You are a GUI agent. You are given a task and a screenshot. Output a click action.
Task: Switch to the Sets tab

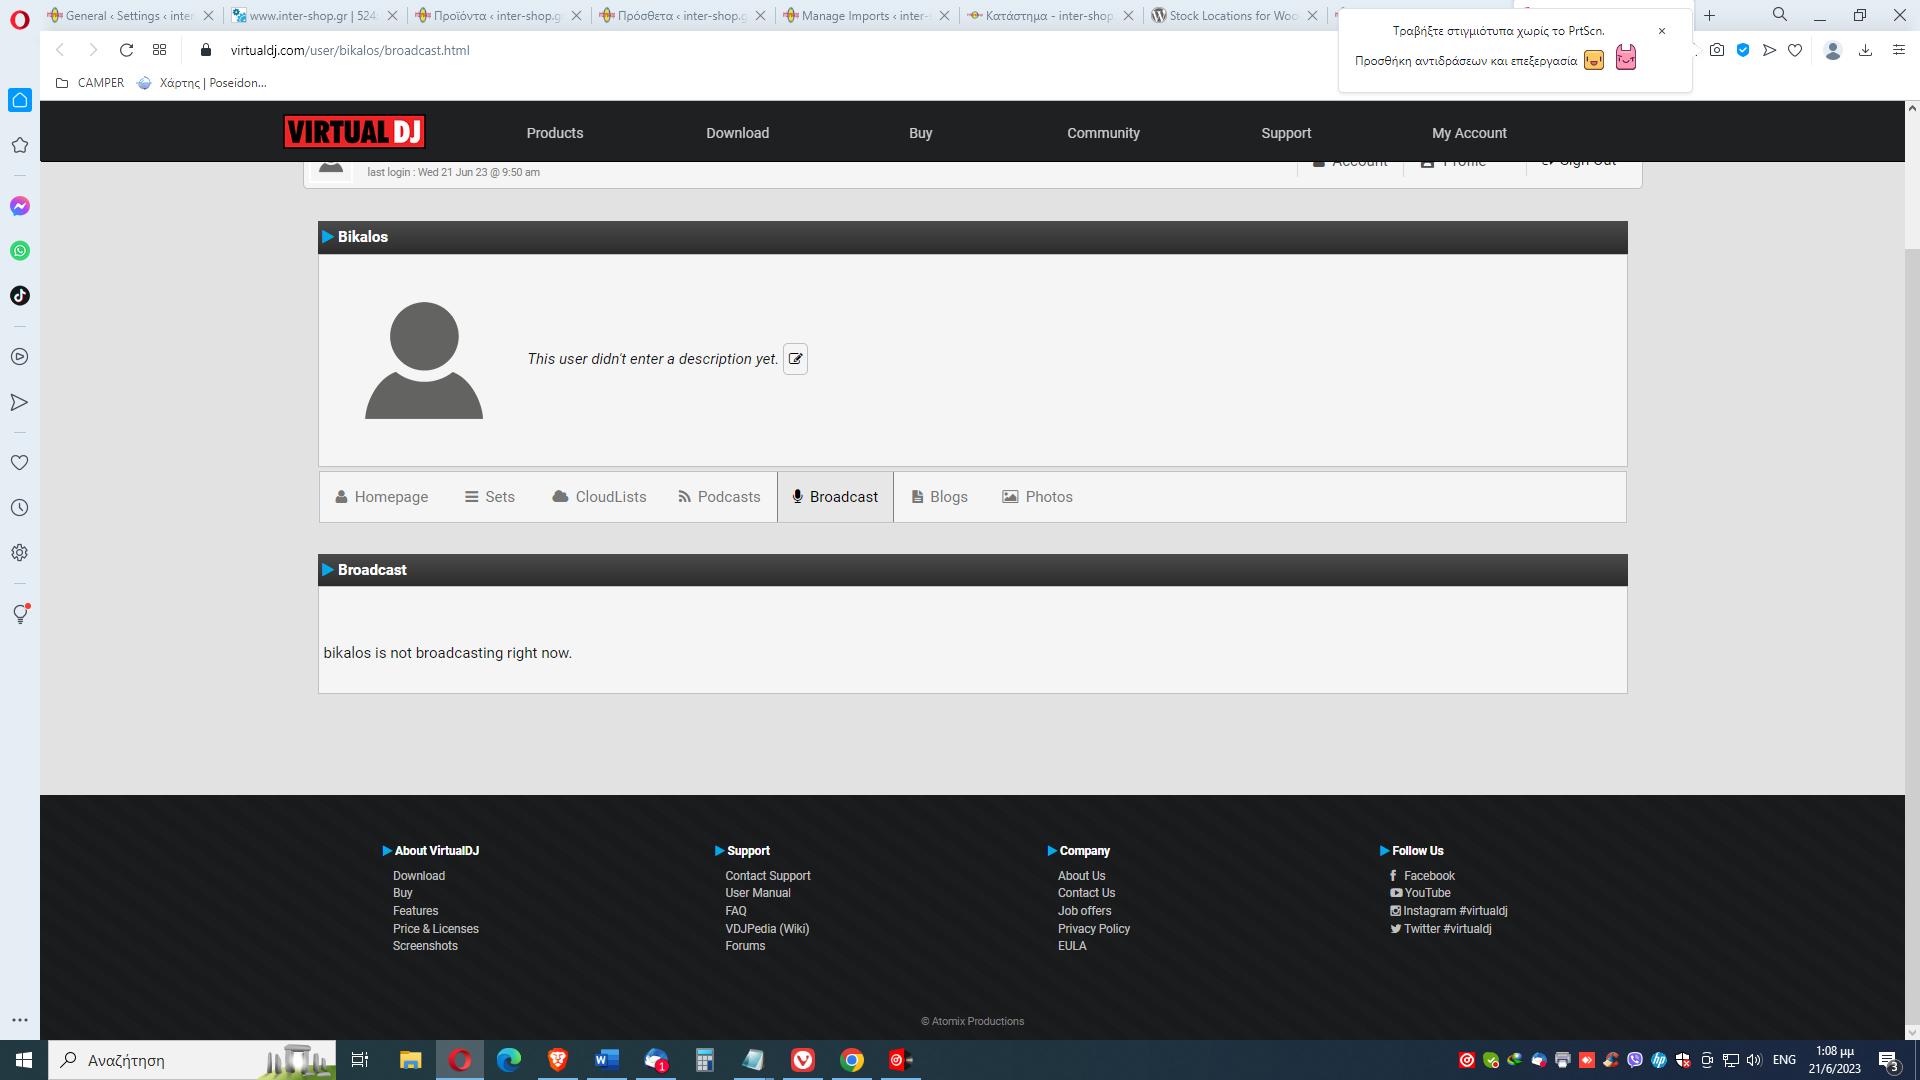click(x=490, y=497)
